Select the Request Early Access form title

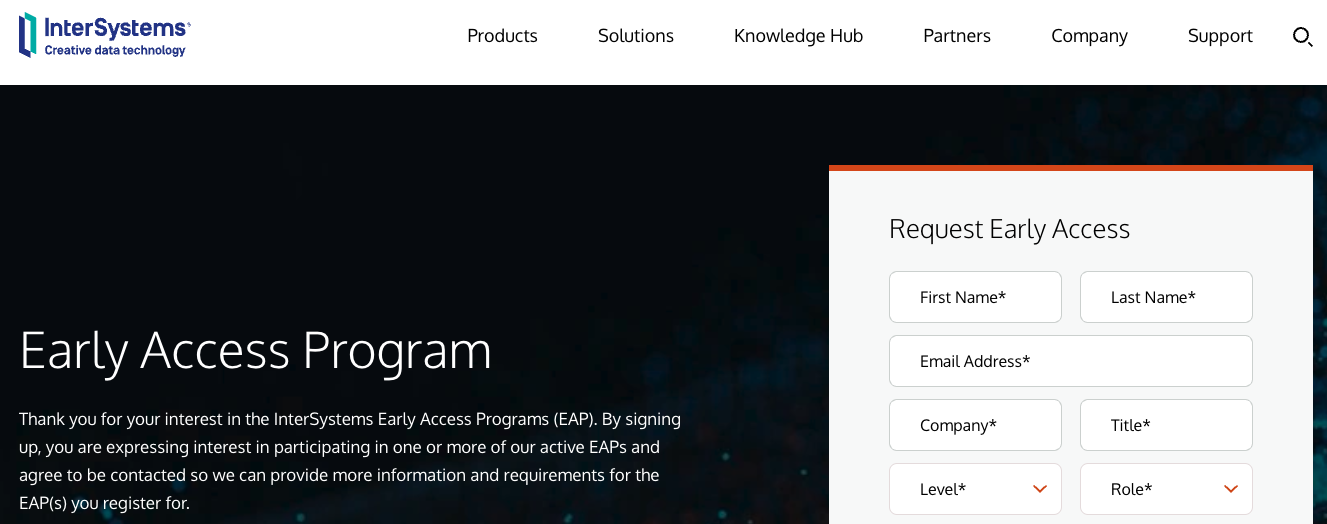click(x=1009, y=230)
